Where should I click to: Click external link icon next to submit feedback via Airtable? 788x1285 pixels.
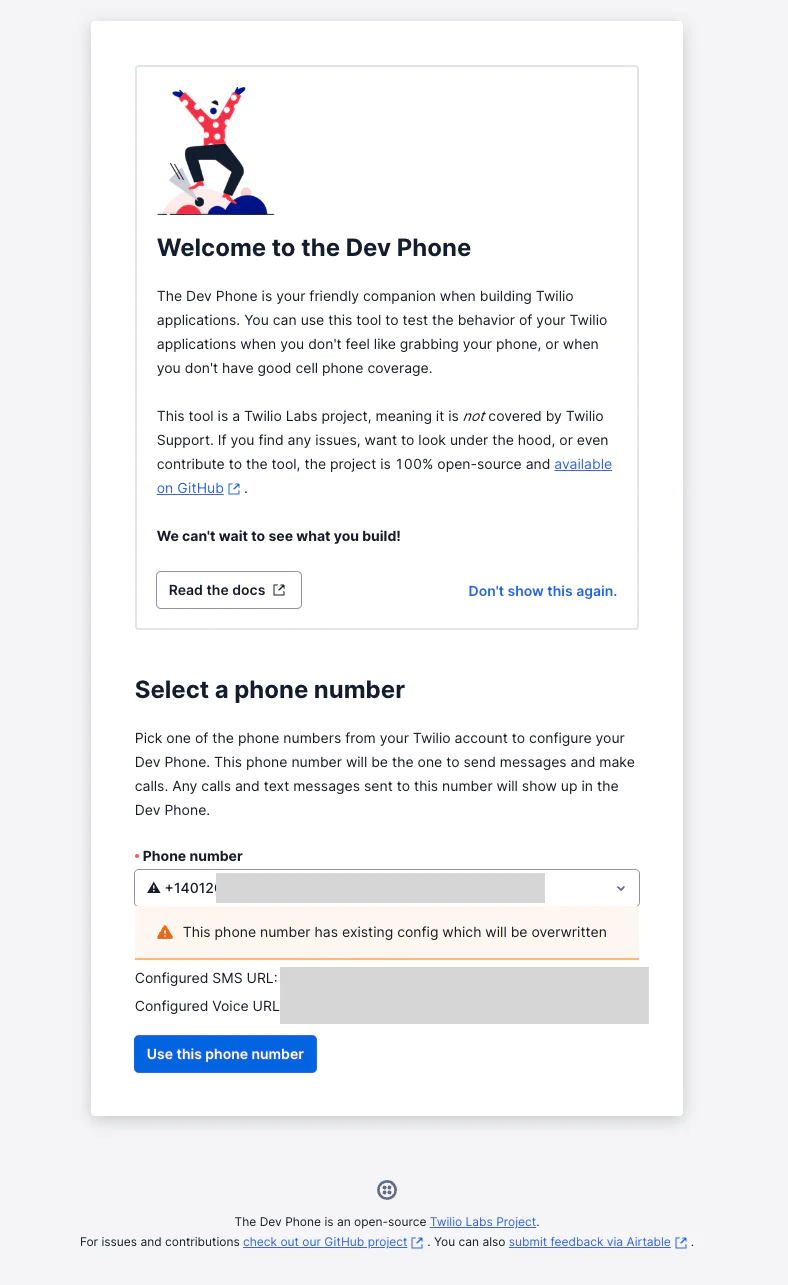tap(681, 1242)
